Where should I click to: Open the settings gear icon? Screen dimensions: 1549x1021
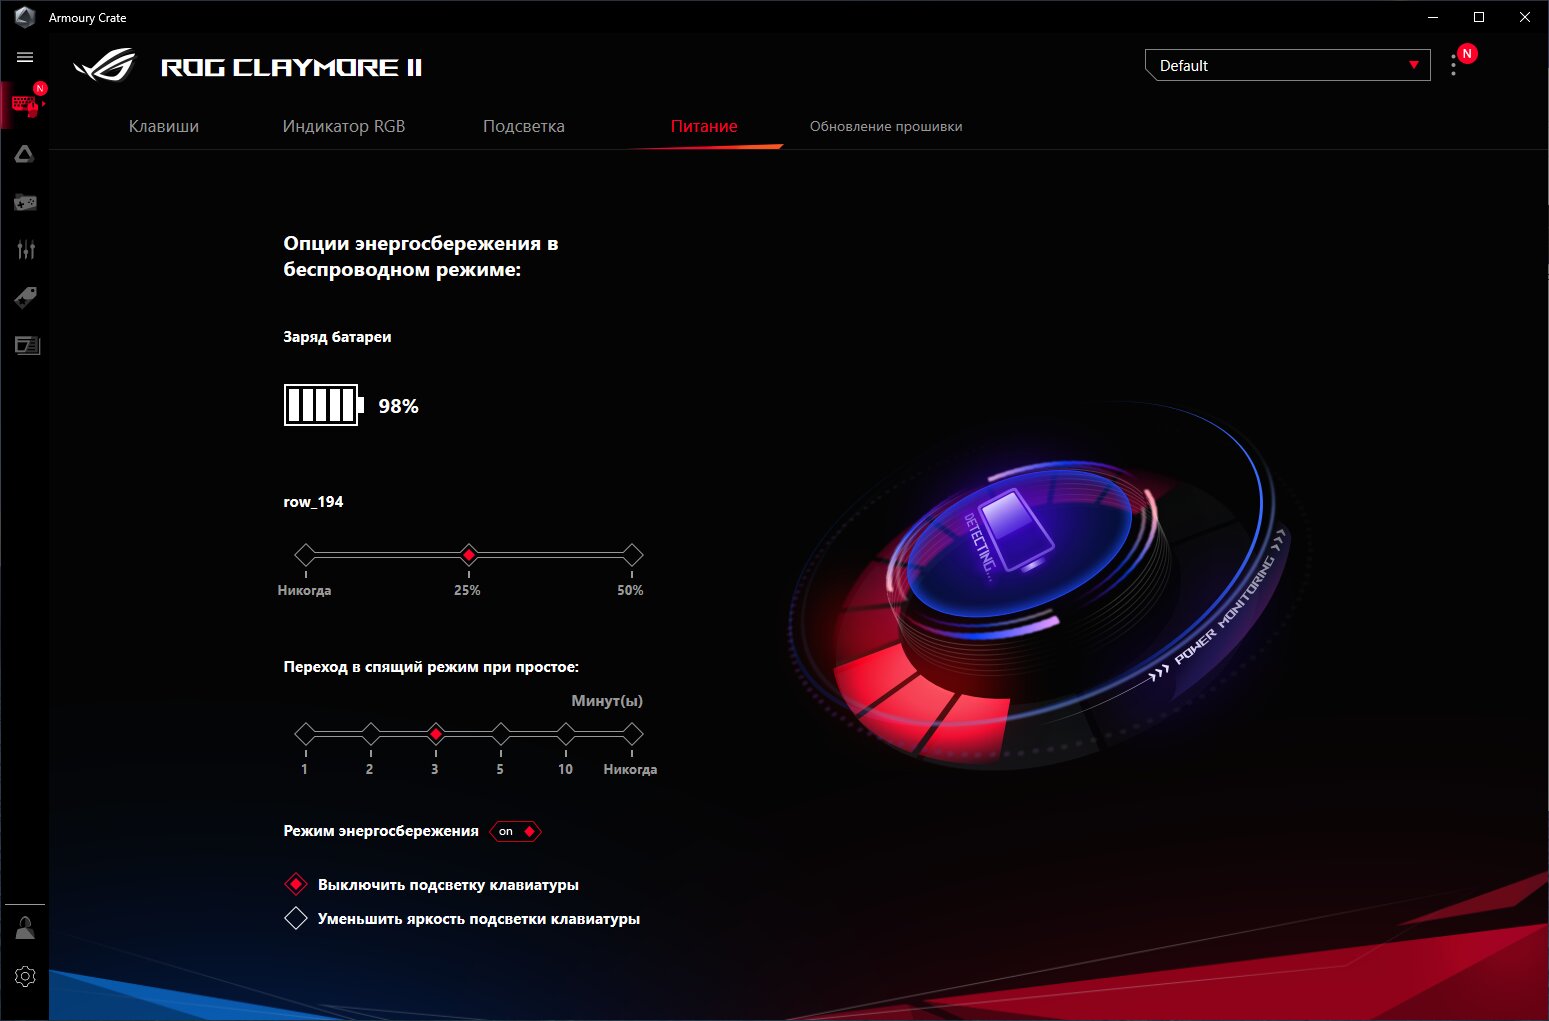pyautogui.click(x=25, y=976)
